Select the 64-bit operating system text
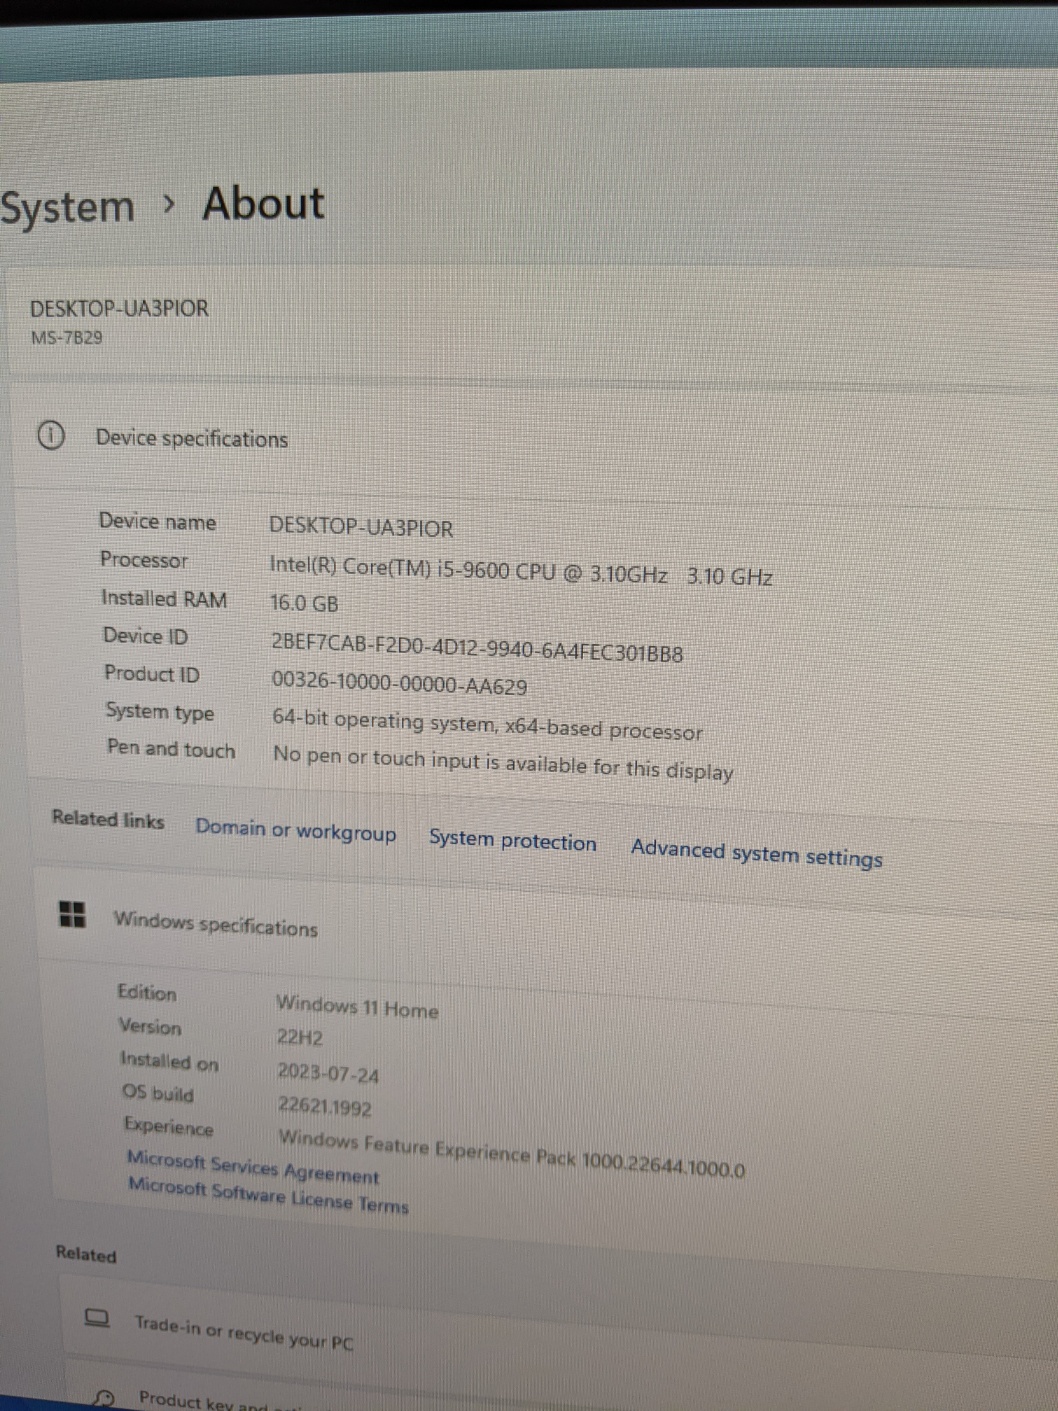Viewport: 1058px width, 1411px height. [487, 725]
